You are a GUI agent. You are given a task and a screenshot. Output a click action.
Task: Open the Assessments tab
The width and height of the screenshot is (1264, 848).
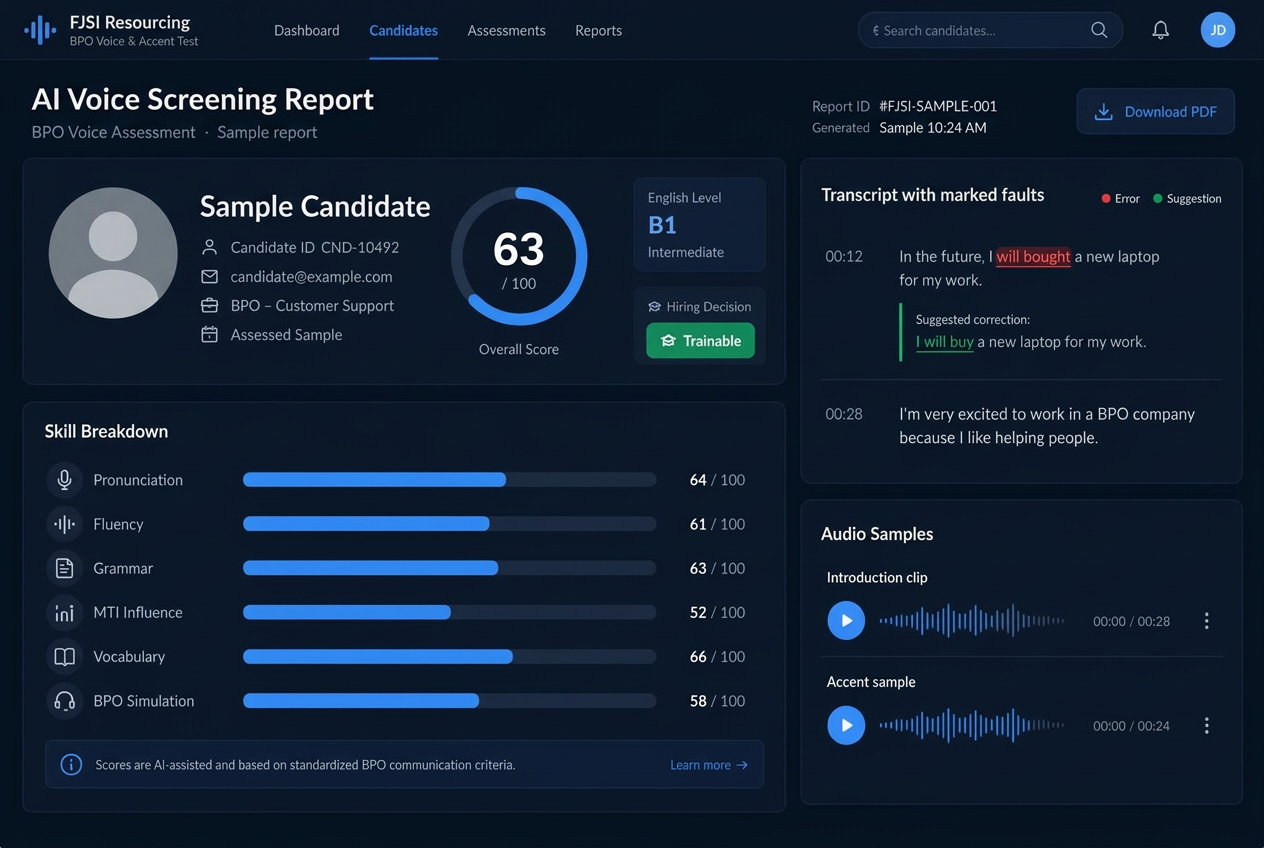pyautogui.click(x=506, y=31)
